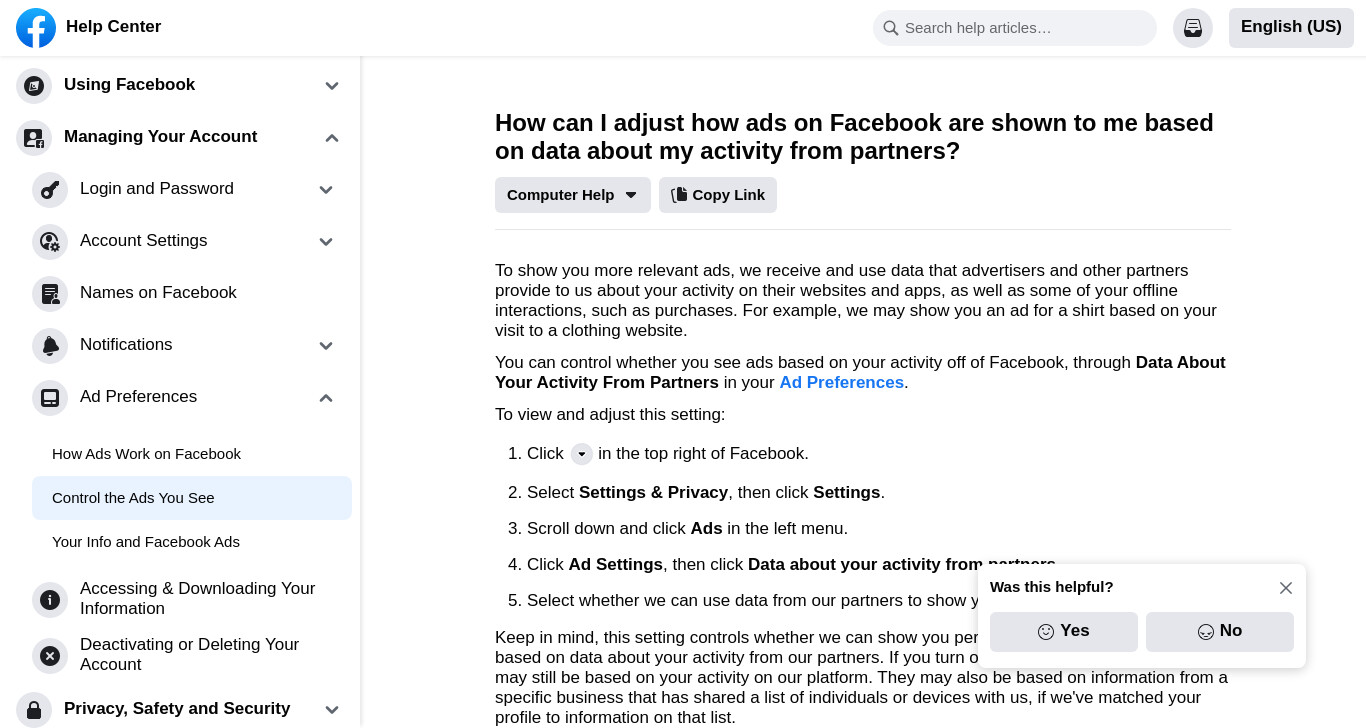Expand the Account Settings chevron
The image size is (1366, 728).
pos(326,242)
